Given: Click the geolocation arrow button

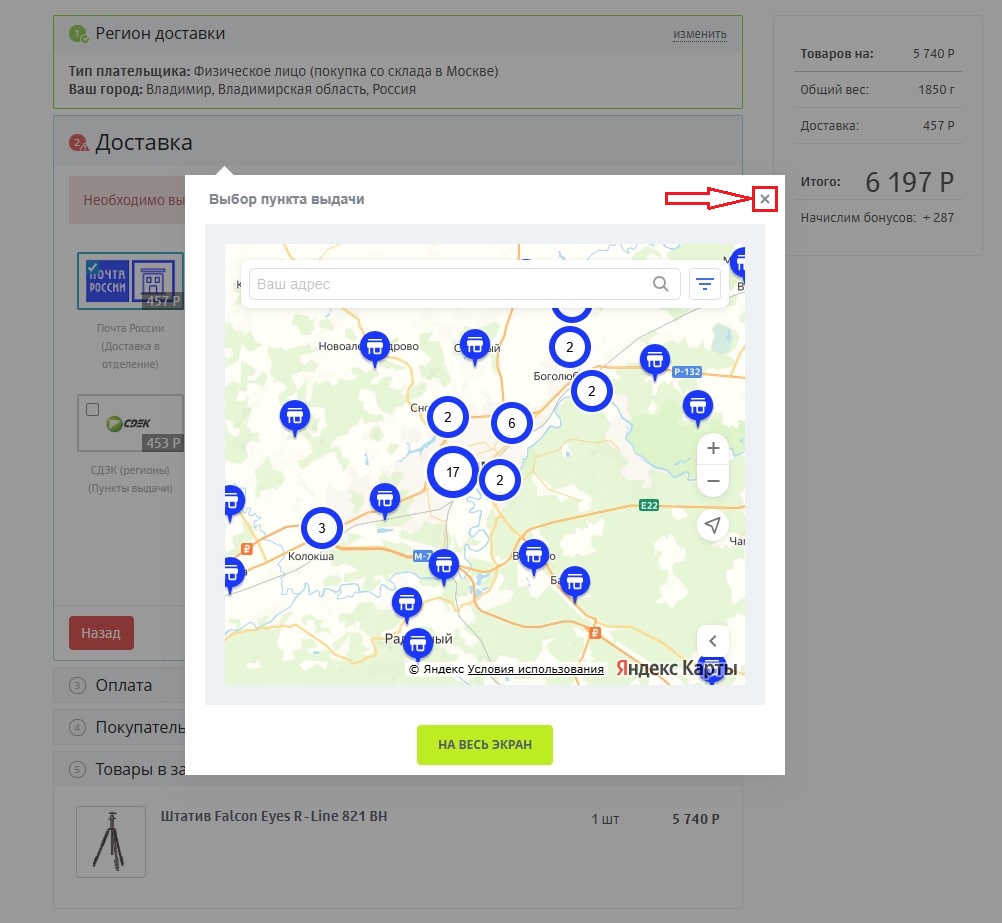Looking at the screenshot, I should pyautogui.click(x=713, y=526).
